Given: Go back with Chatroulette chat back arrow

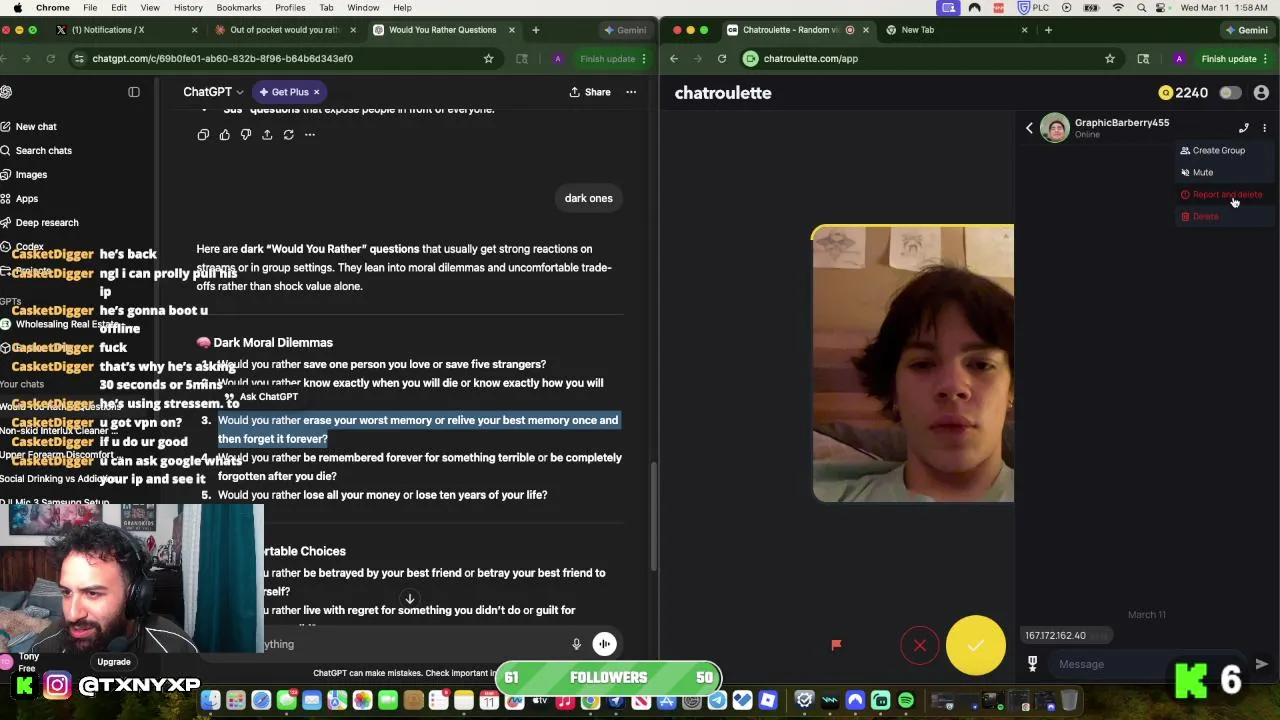Looking at the screenshot, I should (1029, 128).
